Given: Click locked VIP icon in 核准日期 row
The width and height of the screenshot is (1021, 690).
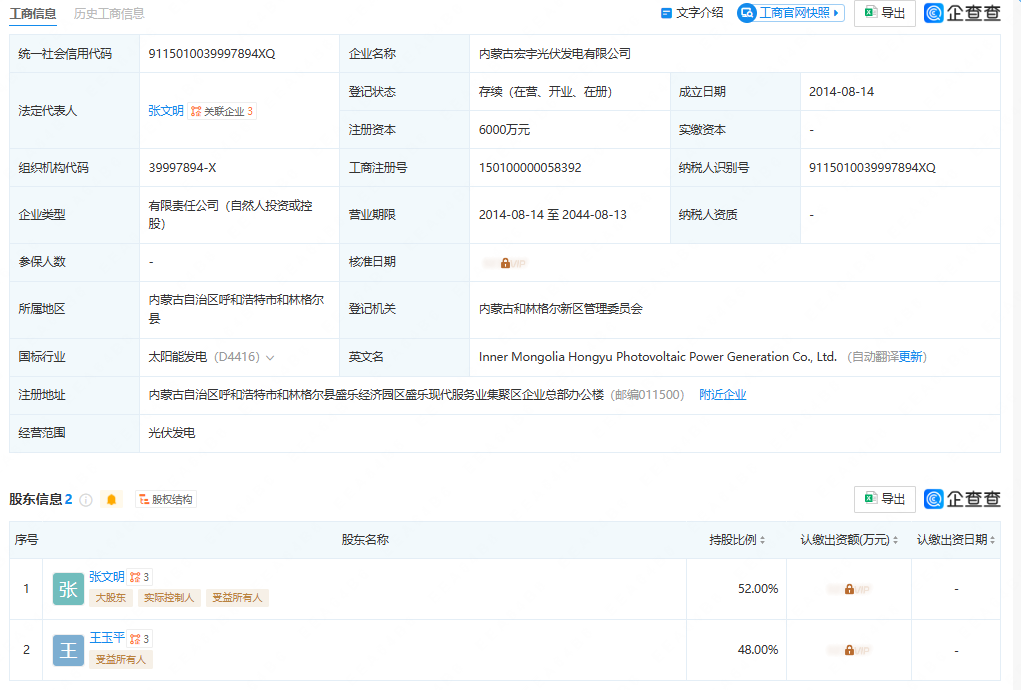Looking at the screenshot, I should pyautogui.click(x=505, y=263).
